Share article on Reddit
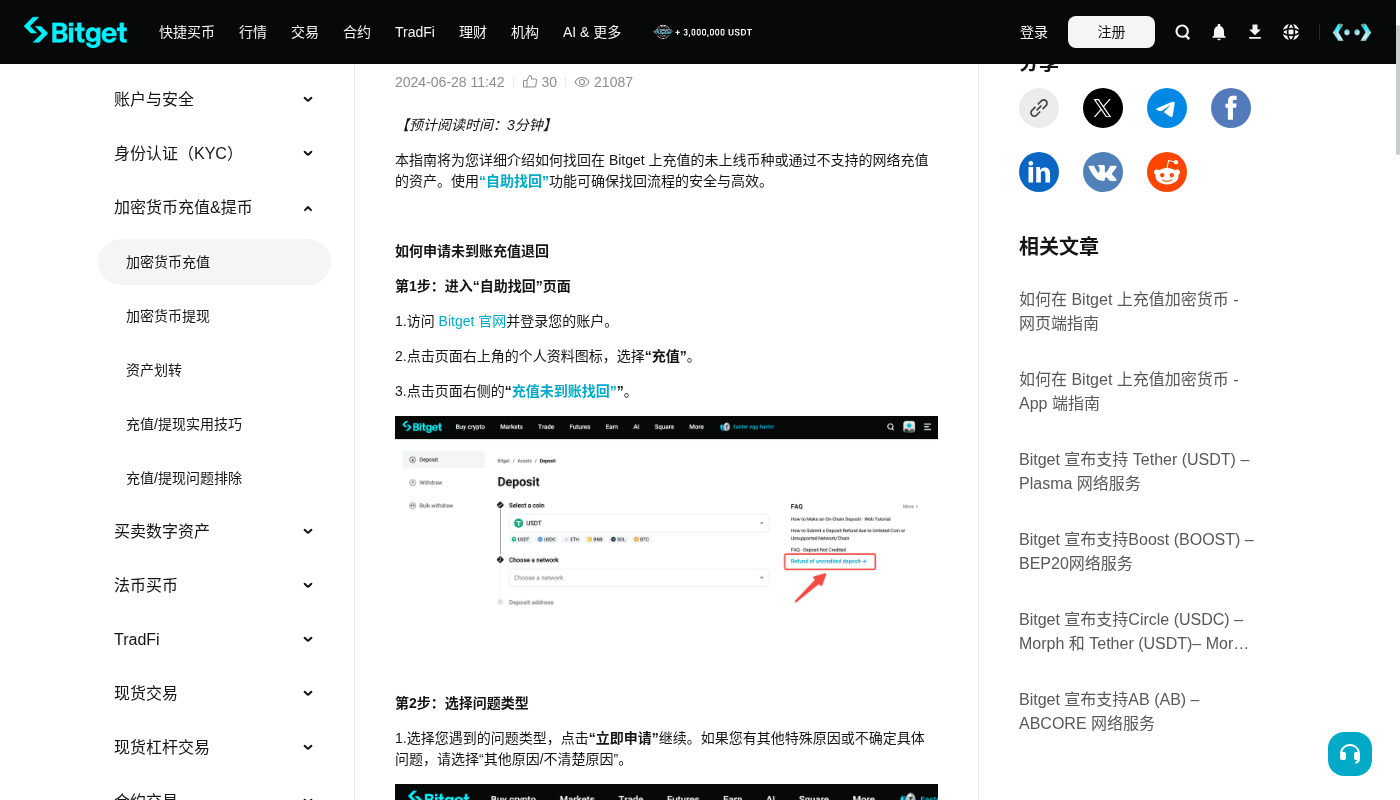The height and width of the screenshot is (800, 1400). pyautogui.click(x=1167, y=172)
